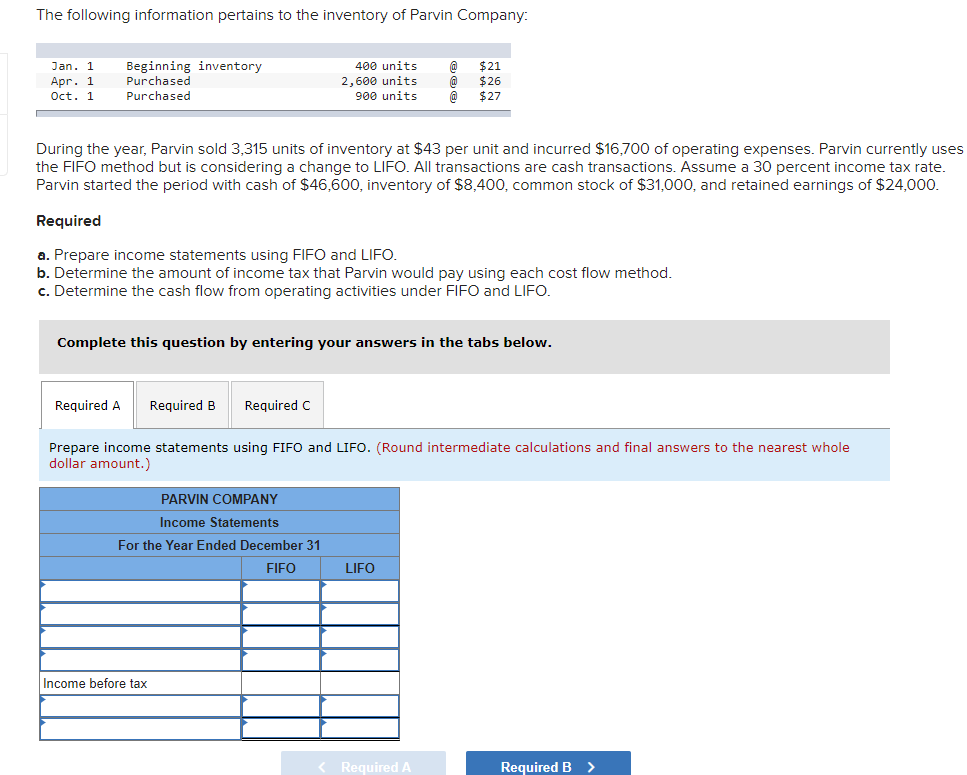Viewport: 967px width, 775px height.
Task: Open the first row's label dropdown in the income statement
Action: pyautogui.click(x=141, y=591)
